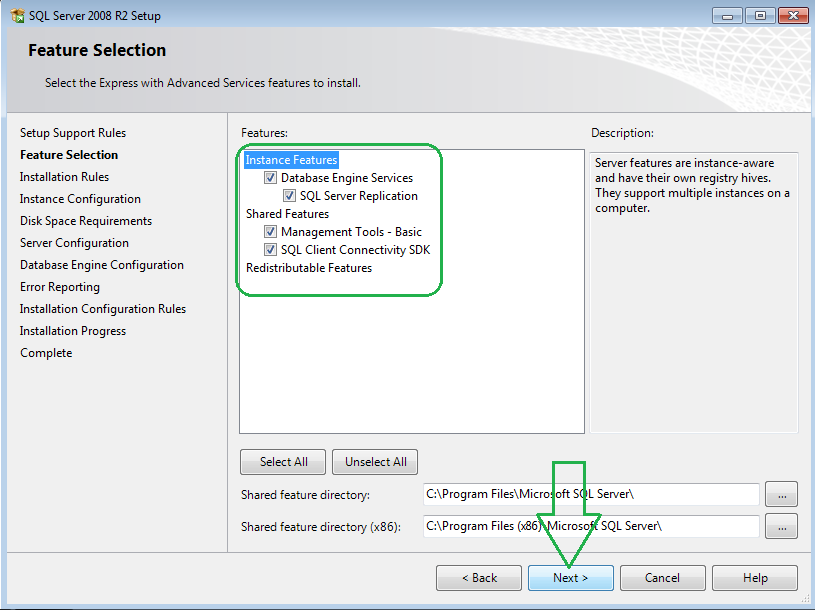The width and height of the screenshot is (815, 610).
Task: Click the Disk Space Requirements step
Action: pos(86,221)
